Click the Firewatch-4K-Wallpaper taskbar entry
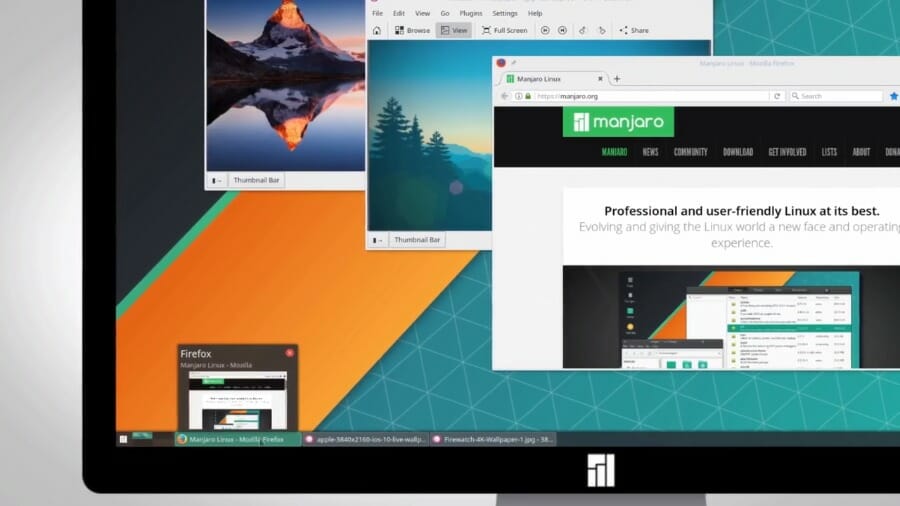 493,439
